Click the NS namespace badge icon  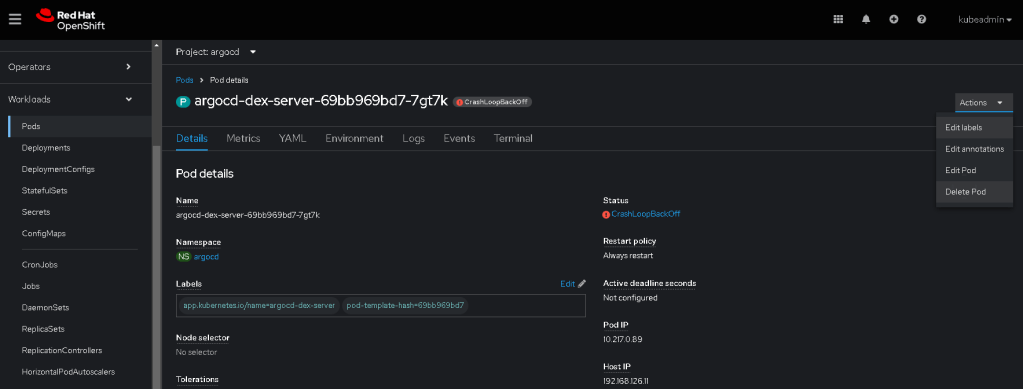point(184,257)
